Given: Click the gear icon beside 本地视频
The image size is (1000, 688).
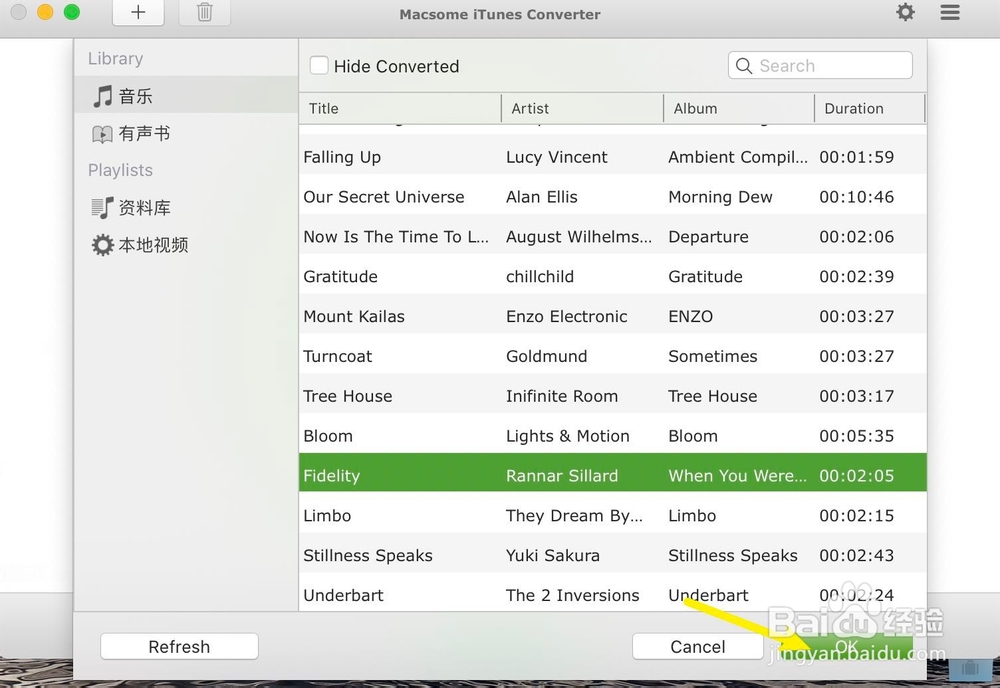Looking at the screenshot, I should click(x=103, y=244).
